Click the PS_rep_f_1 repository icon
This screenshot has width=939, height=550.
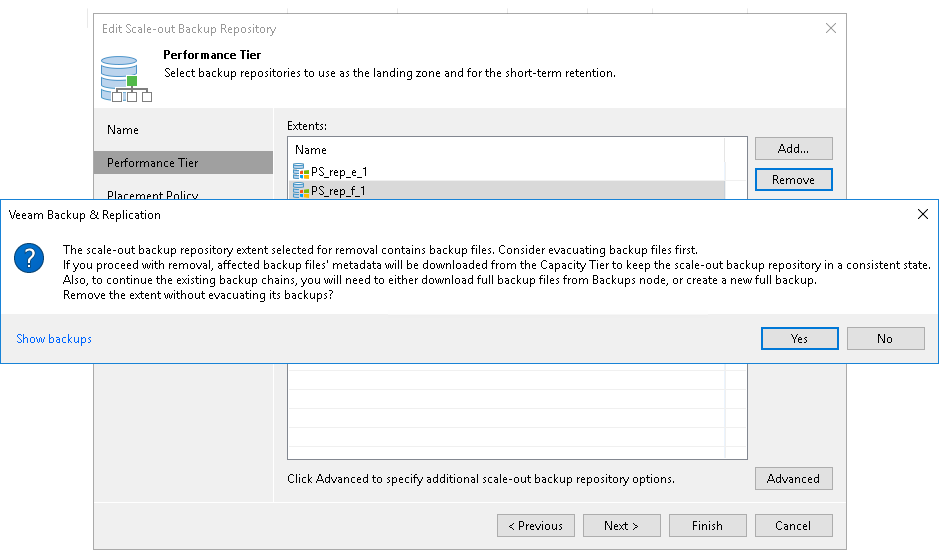(300, 190)
